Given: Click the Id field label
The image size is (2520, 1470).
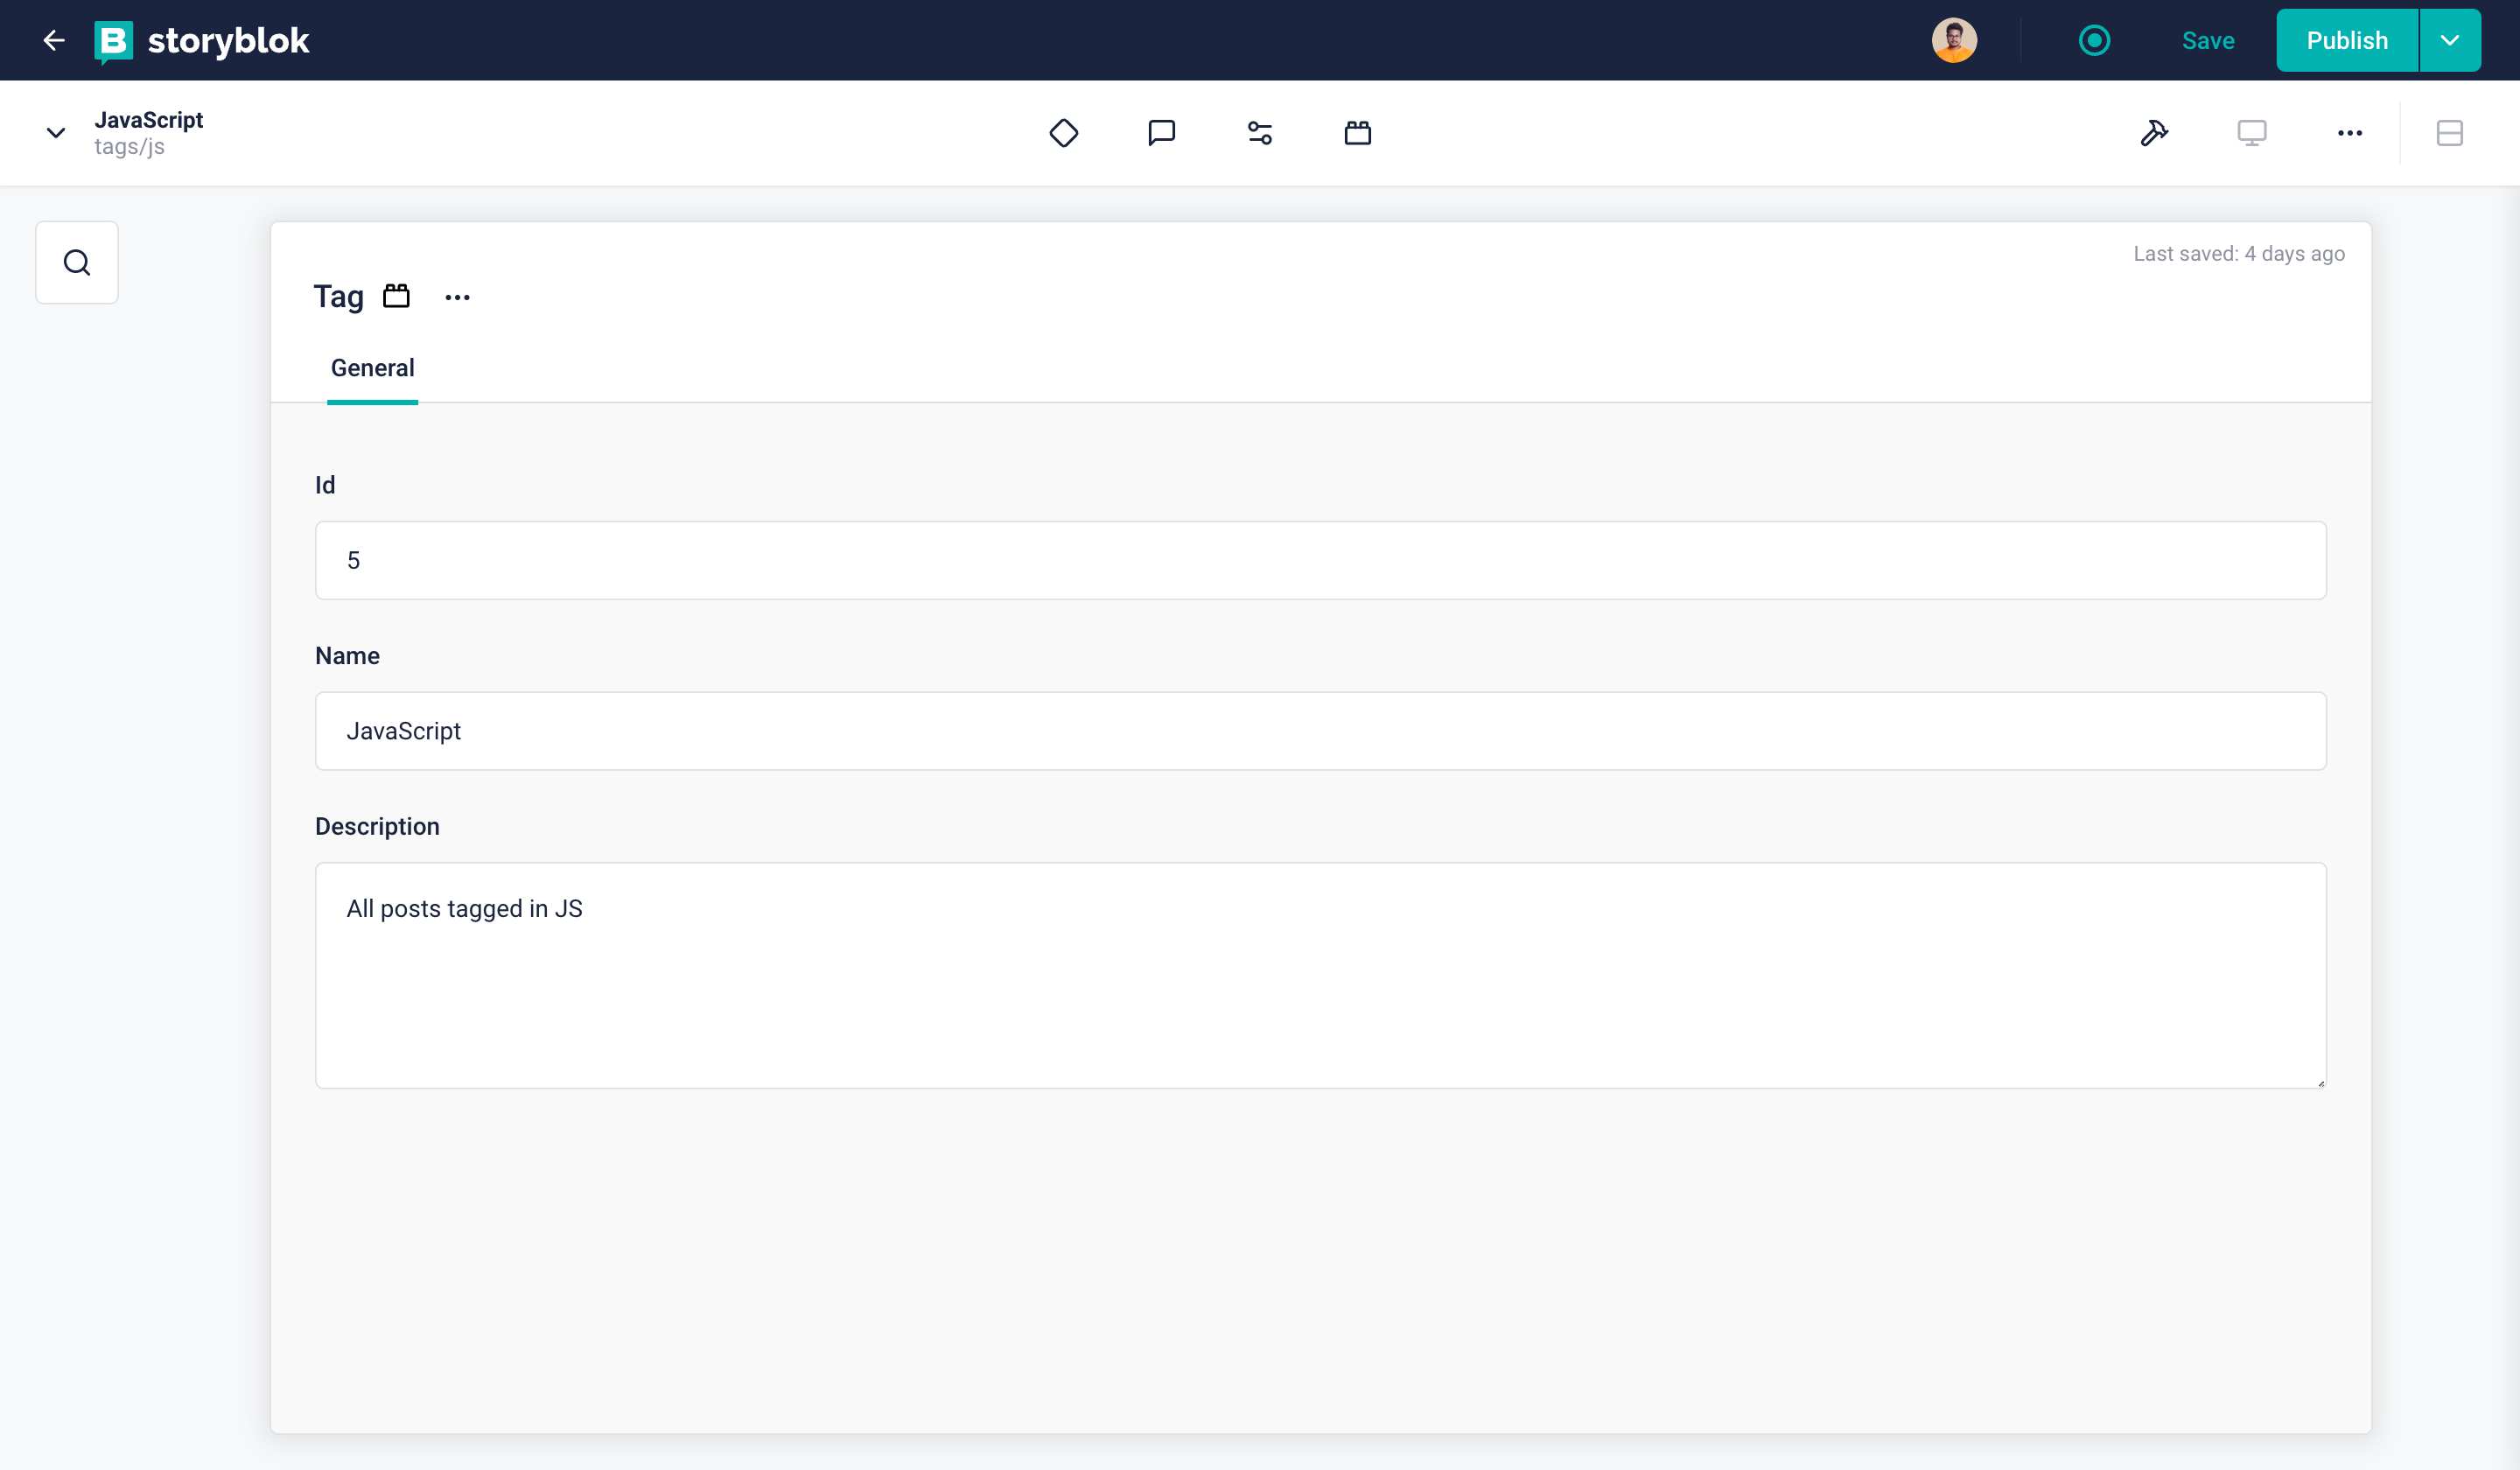Looking at the screenshot, I should coord(325,485).
